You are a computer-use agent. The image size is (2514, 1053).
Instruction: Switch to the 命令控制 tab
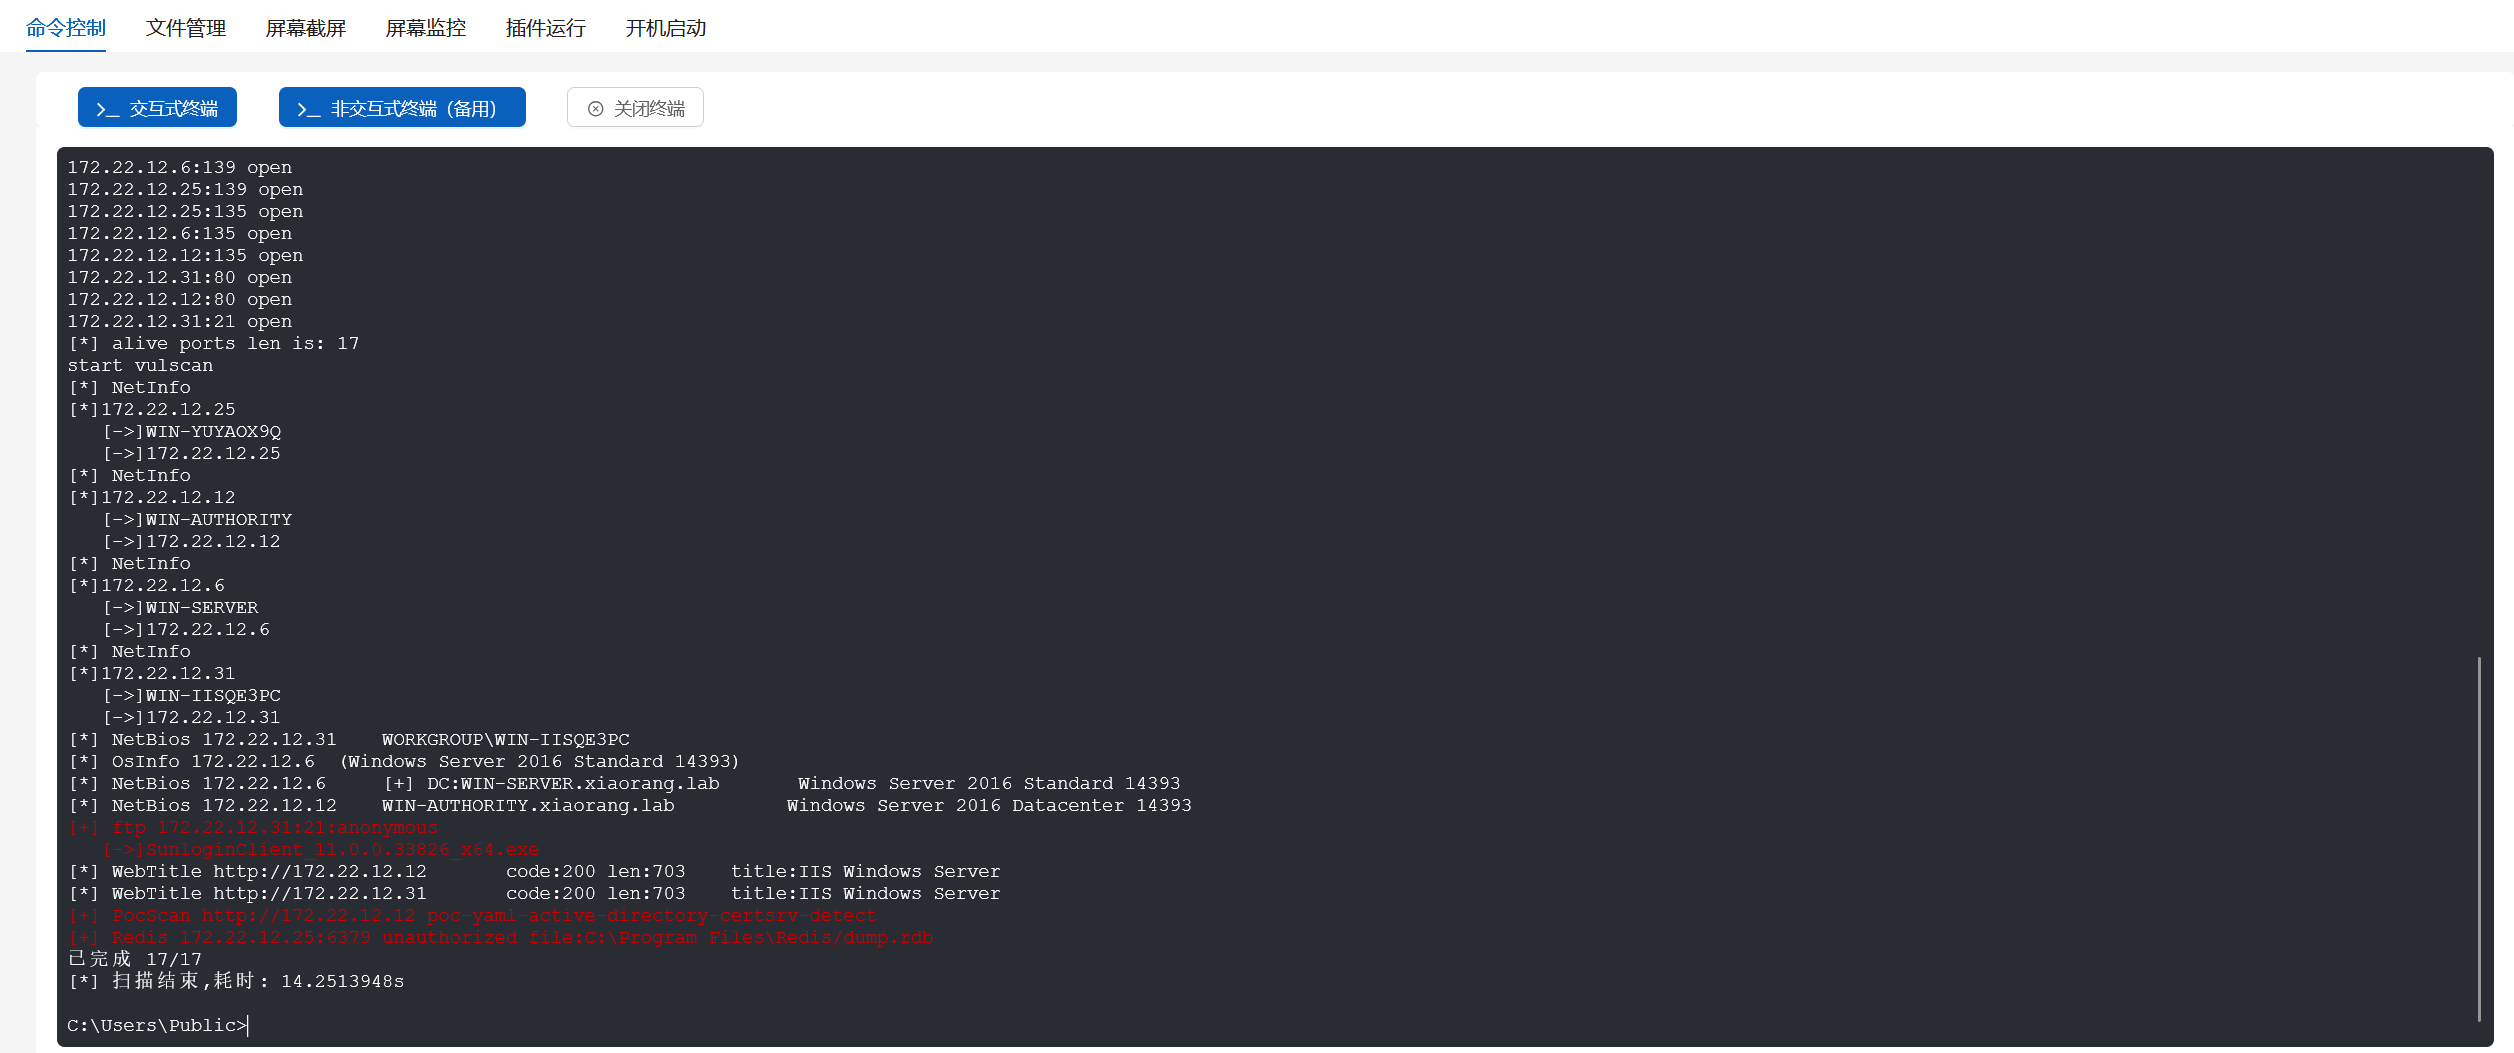66,28
